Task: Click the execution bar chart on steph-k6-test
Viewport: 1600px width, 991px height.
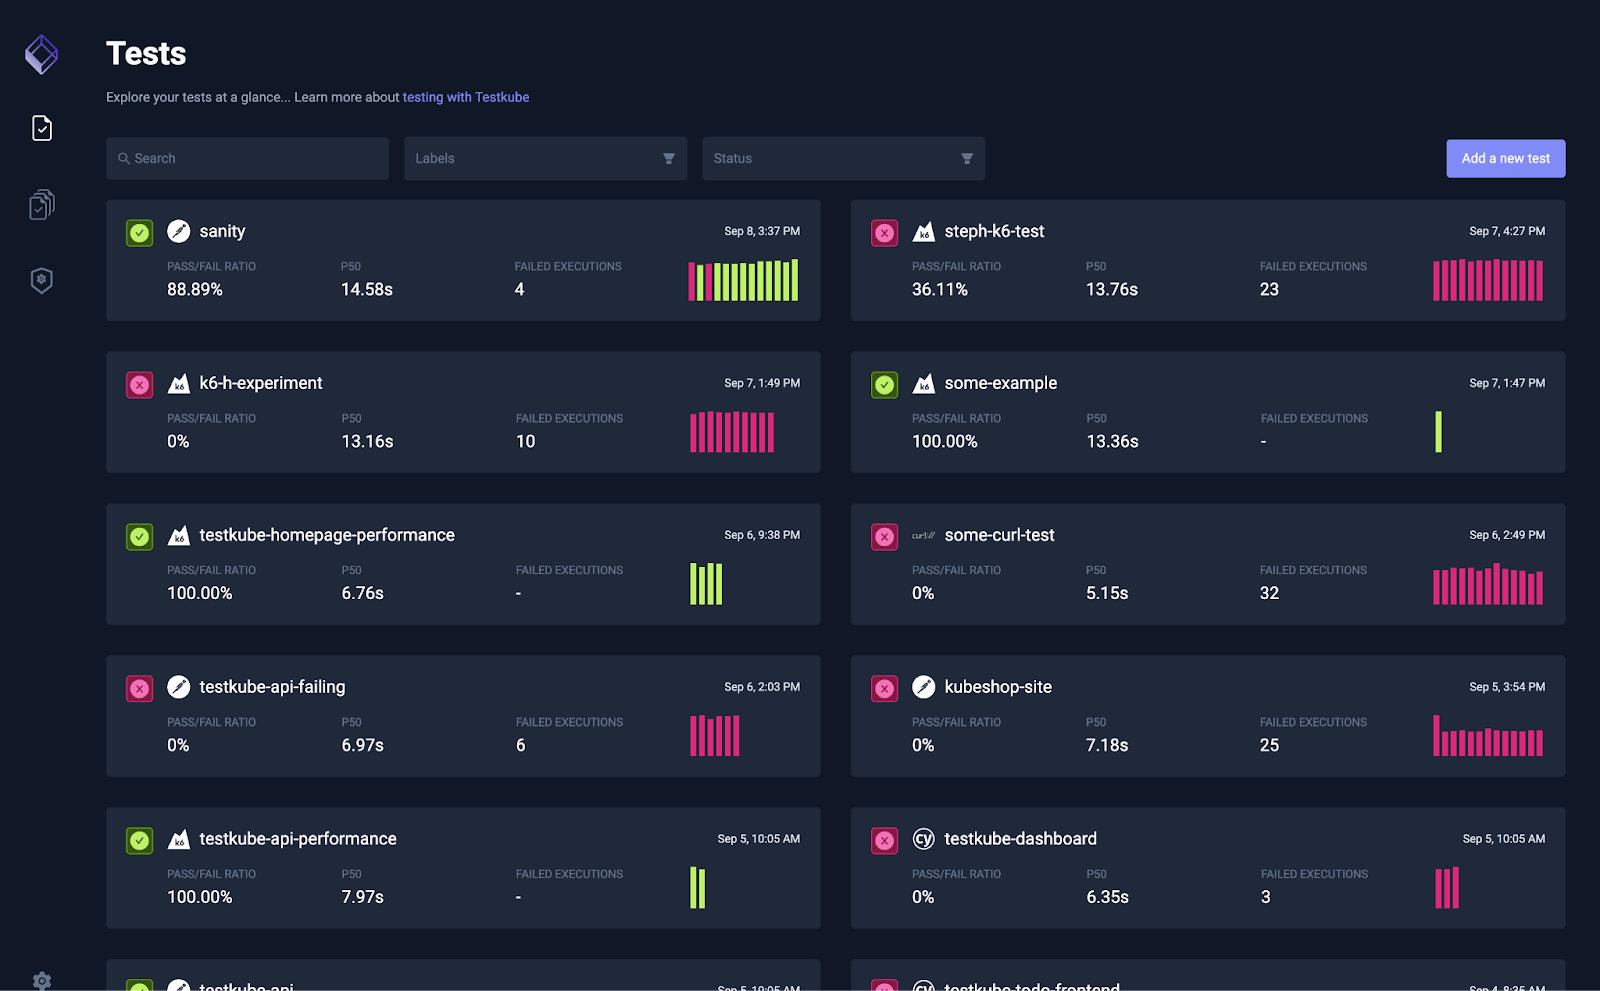Action: (1488, 281)
